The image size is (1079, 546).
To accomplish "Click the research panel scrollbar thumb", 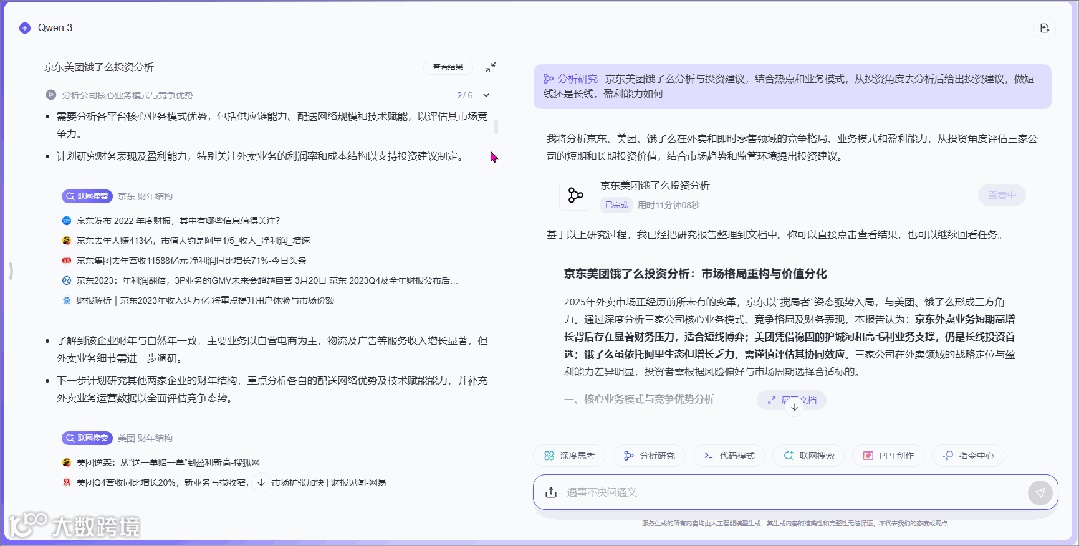I will coord(495,126).
